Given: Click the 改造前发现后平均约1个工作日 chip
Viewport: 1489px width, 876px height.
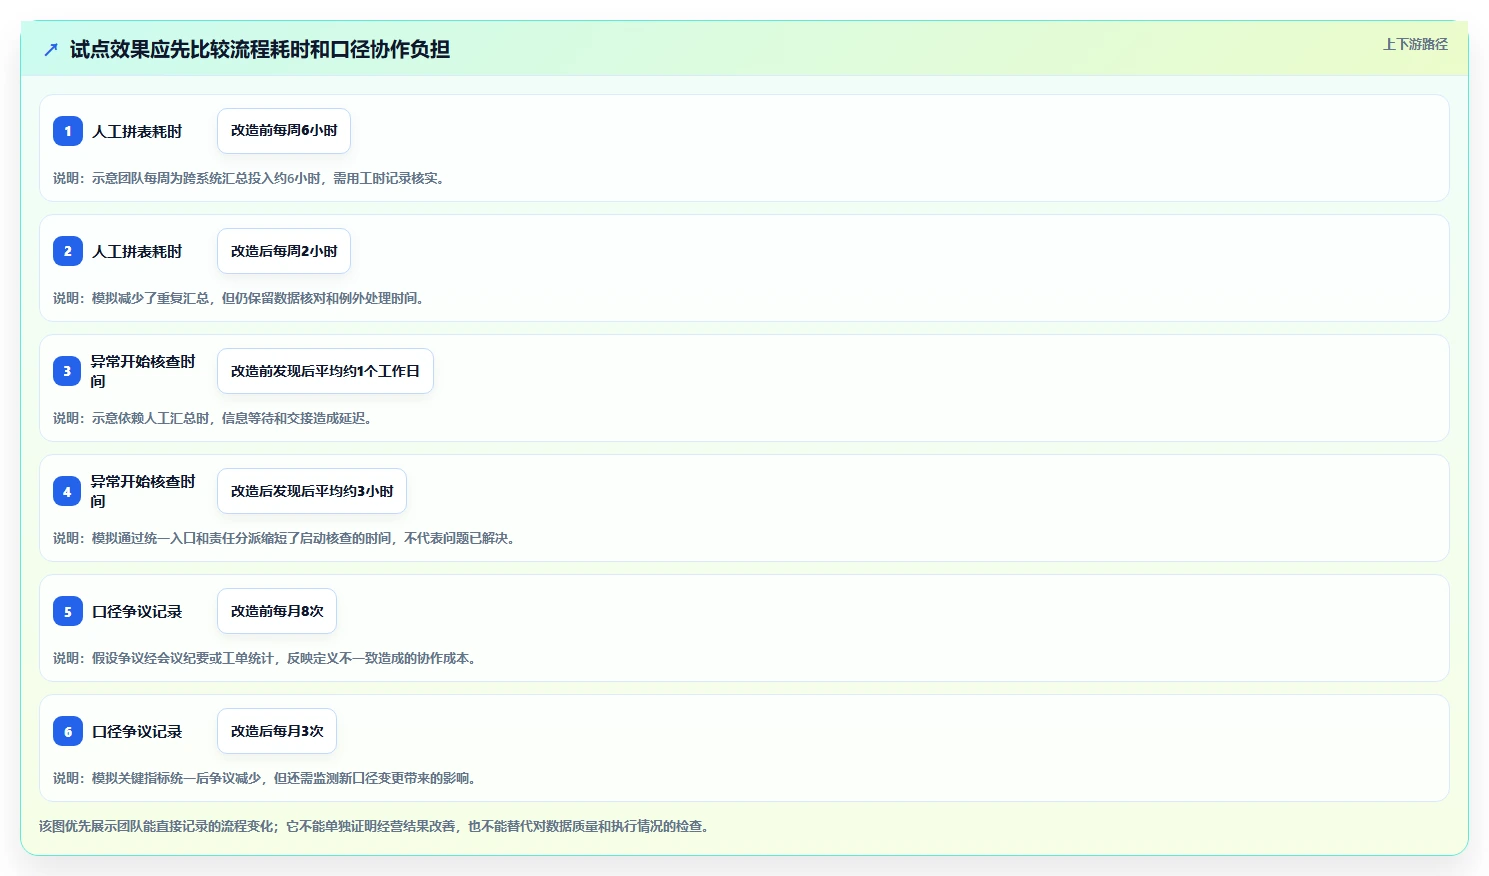Looking at the screenshot, I should tap(325, 371).
